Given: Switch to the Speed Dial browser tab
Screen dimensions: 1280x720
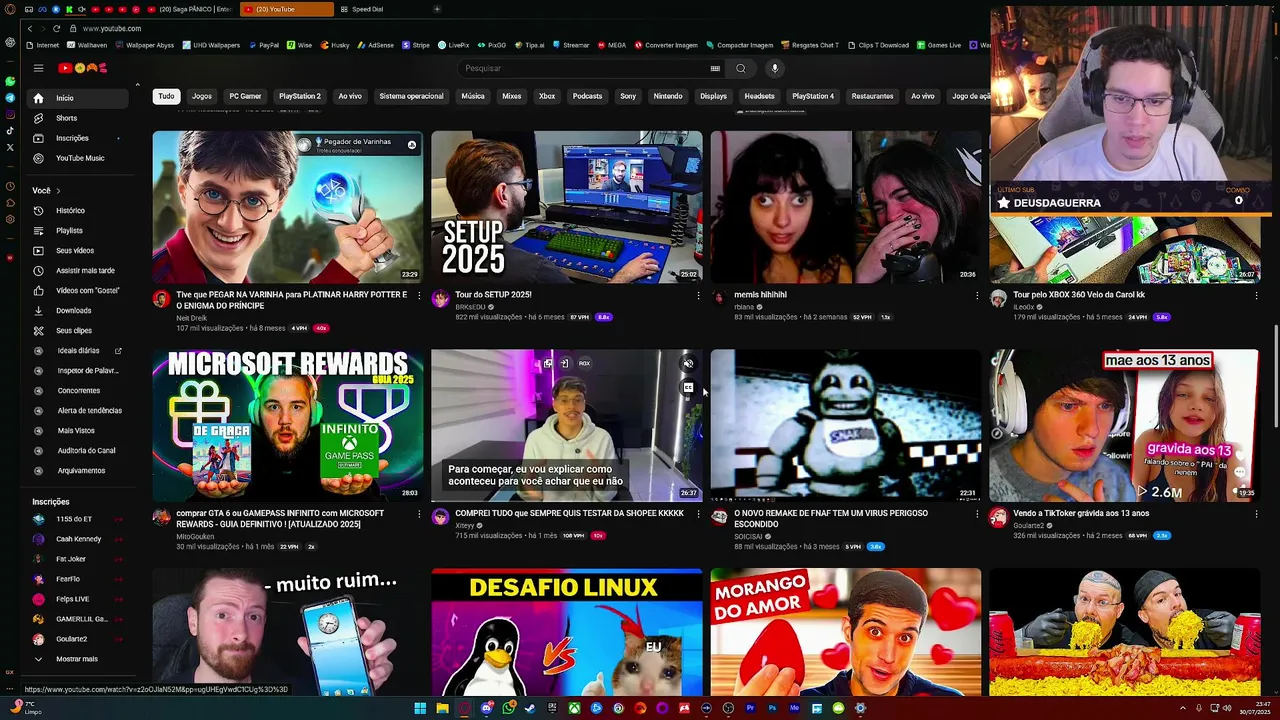Looking at the screenshot, I should coord(368,9).
